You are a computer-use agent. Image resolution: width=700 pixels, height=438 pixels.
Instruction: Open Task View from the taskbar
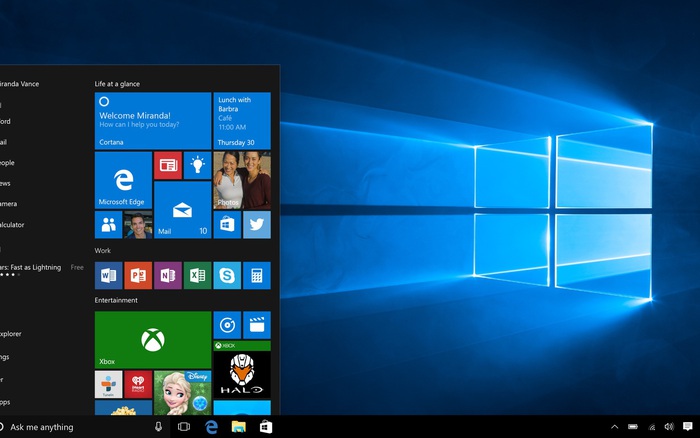tap(184, 427)
